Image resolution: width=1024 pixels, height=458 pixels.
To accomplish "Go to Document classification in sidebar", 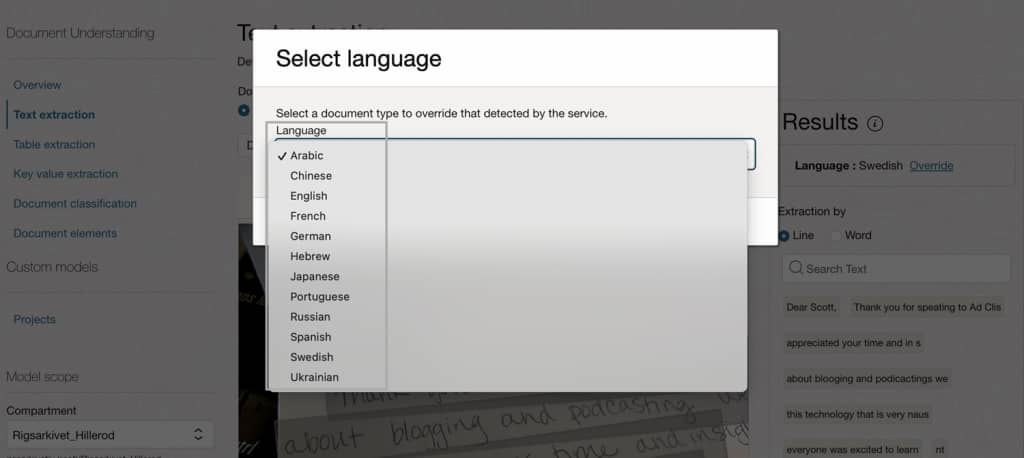I will point(75,204).
